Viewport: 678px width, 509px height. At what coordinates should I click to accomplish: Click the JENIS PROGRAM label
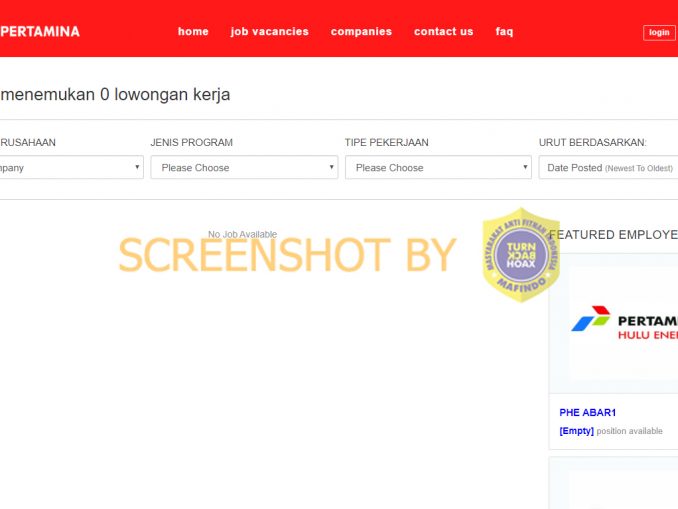192,142
